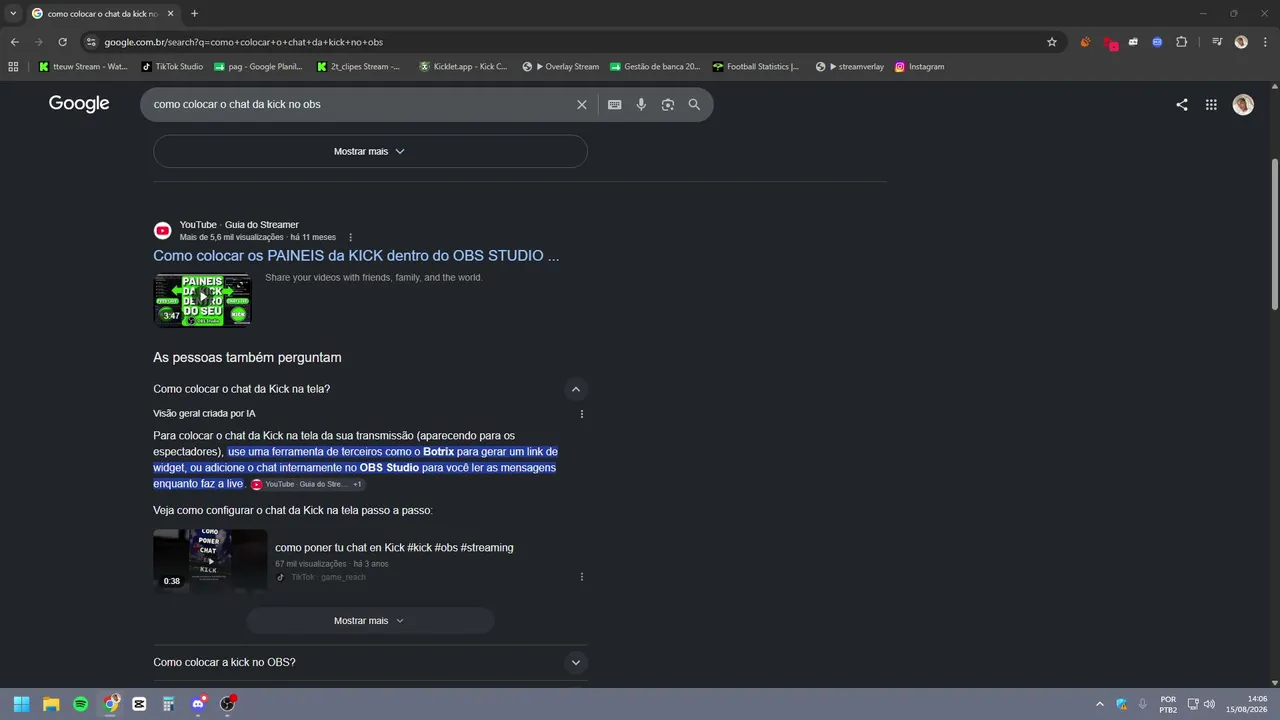Search by image with the Google Lens icon
The height and width of the screenshot is (720, 1280).
(x=668, y=105)
